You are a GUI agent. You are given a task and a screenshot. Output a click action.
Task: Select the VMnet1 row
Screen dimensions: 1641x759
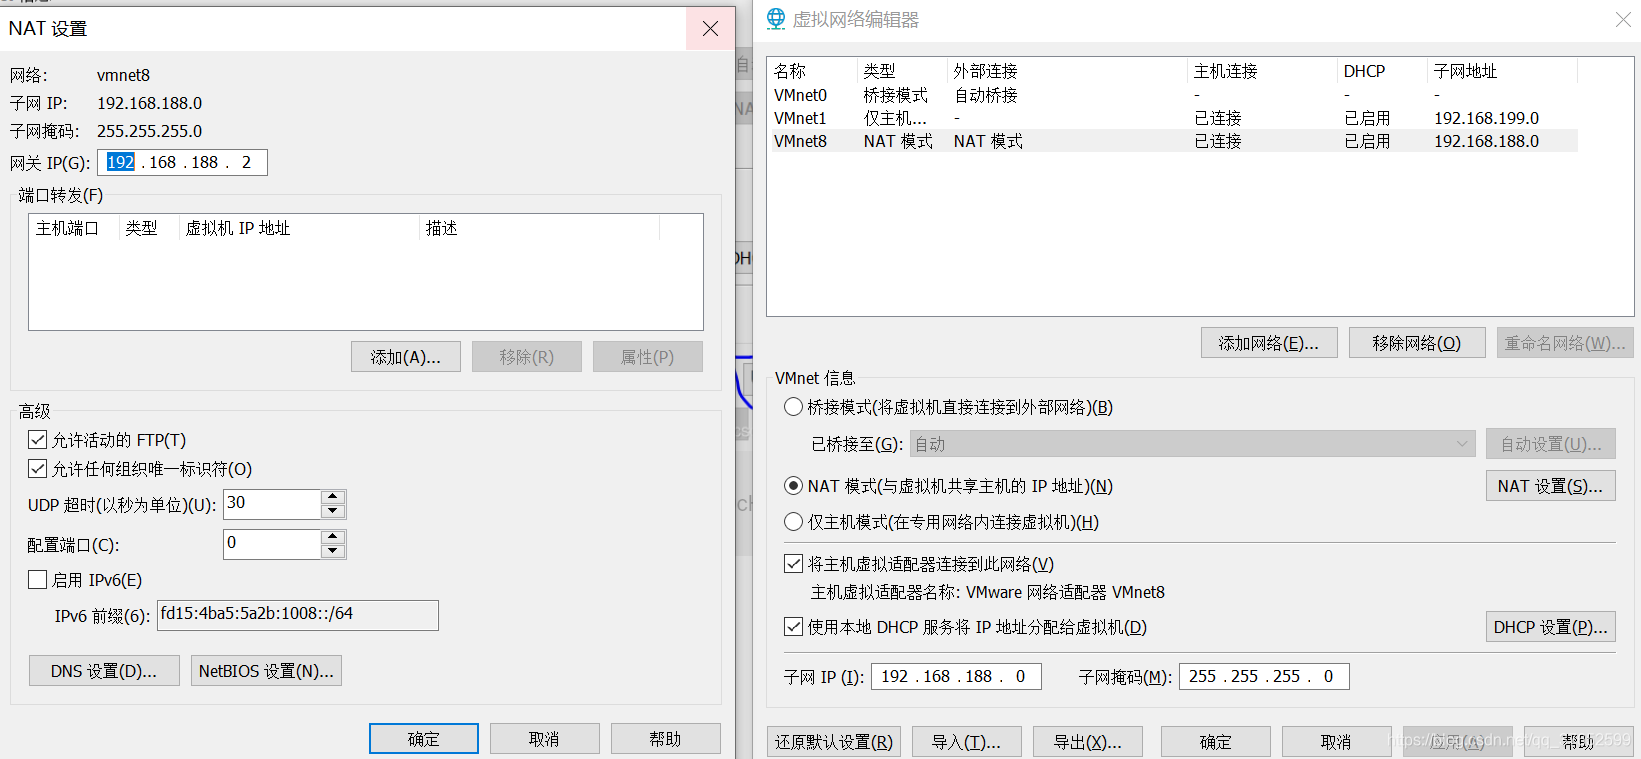pyautogui.click(x=1172, y=118)
